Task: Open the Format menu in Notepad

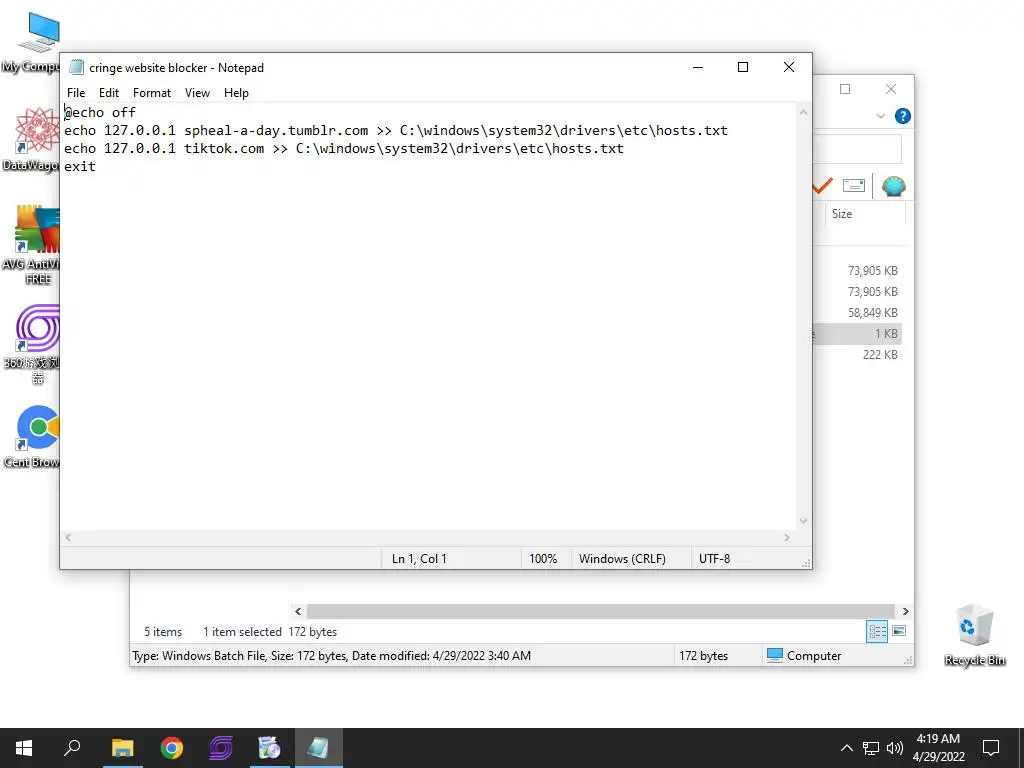Action: [152, 93]
